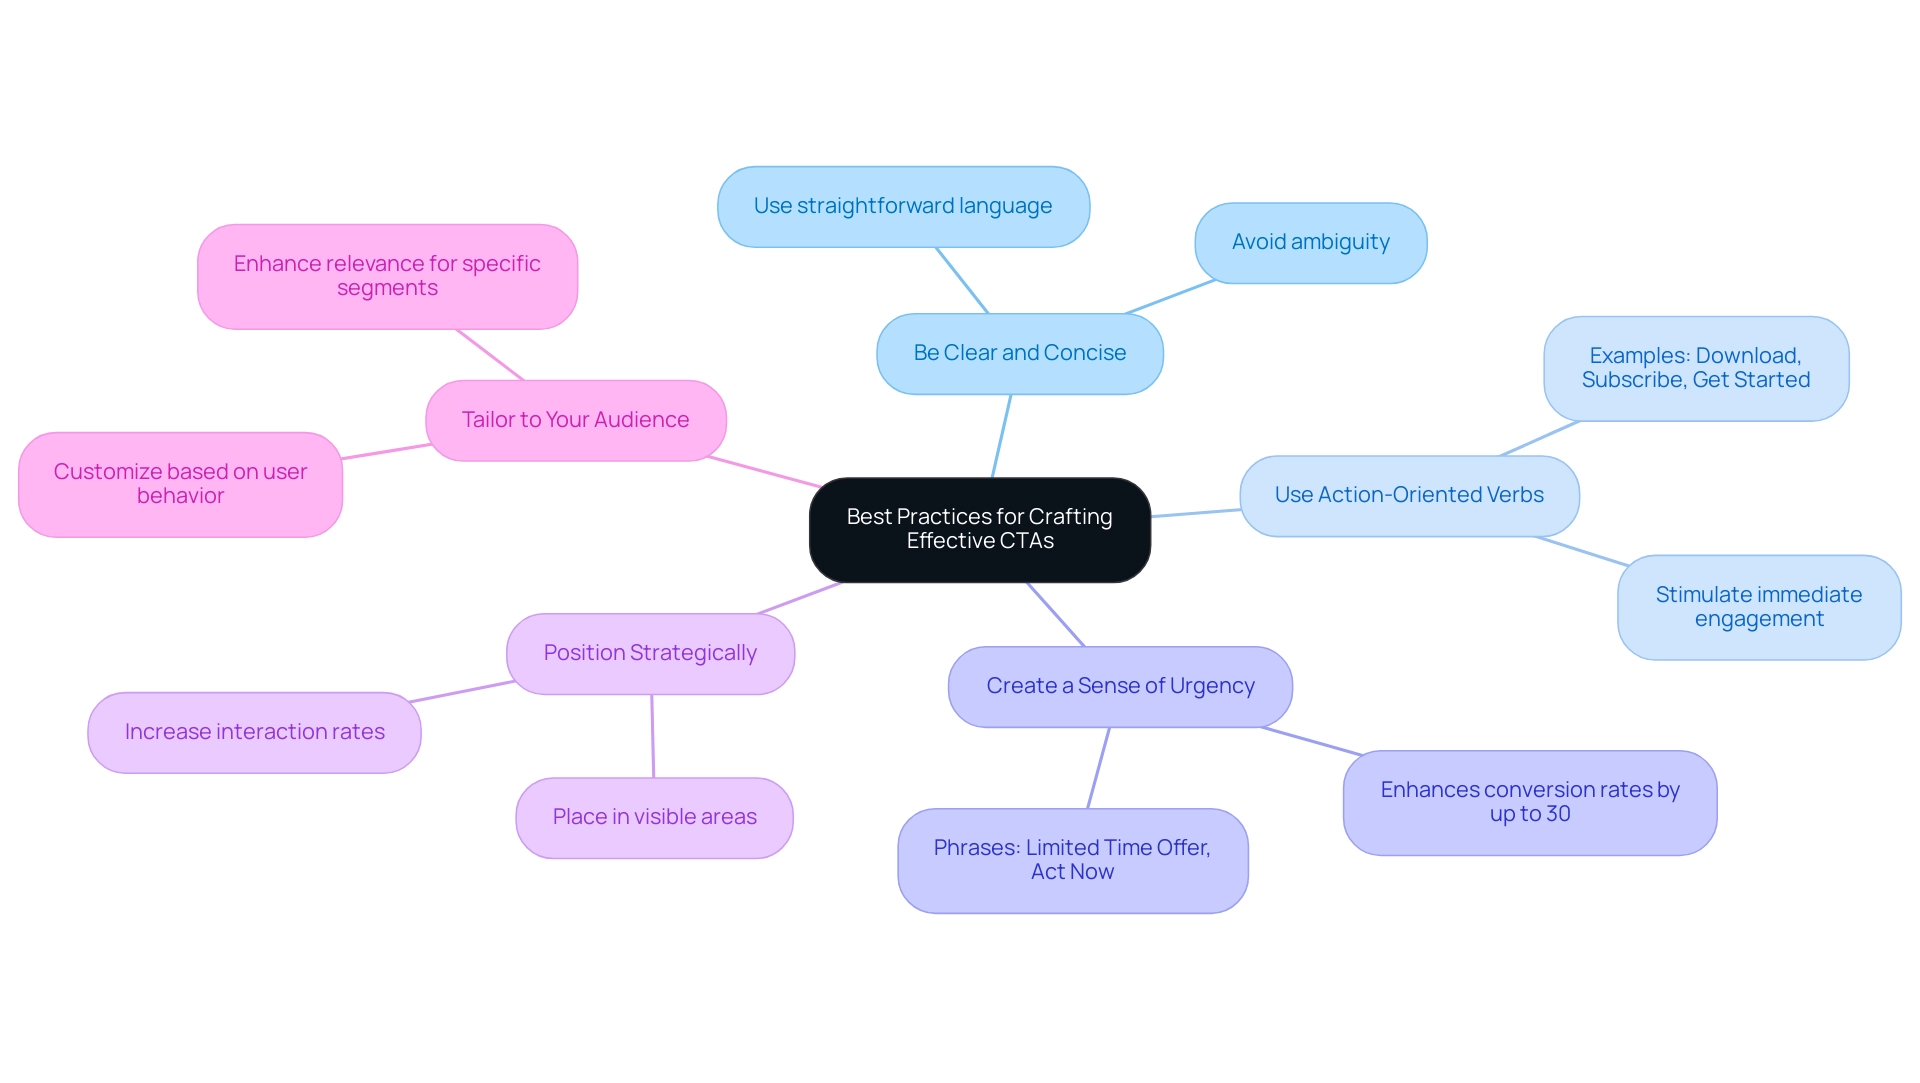The width and height of the screenshot is (1920, 1083).
Task: Scroll the mind map canvas area
Action: click(960, 541)
